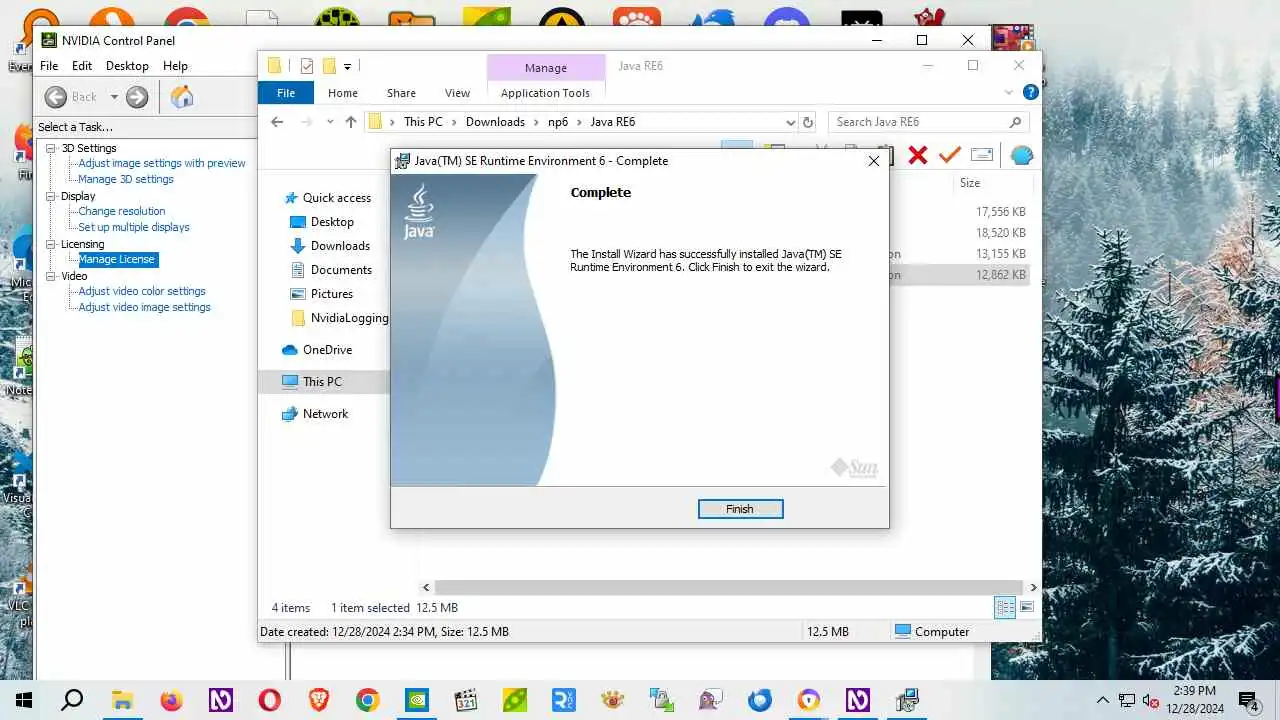The image size is (1280, 720).
Task: Click the envelope toolbar icon
Action: (x=982, y=155)
